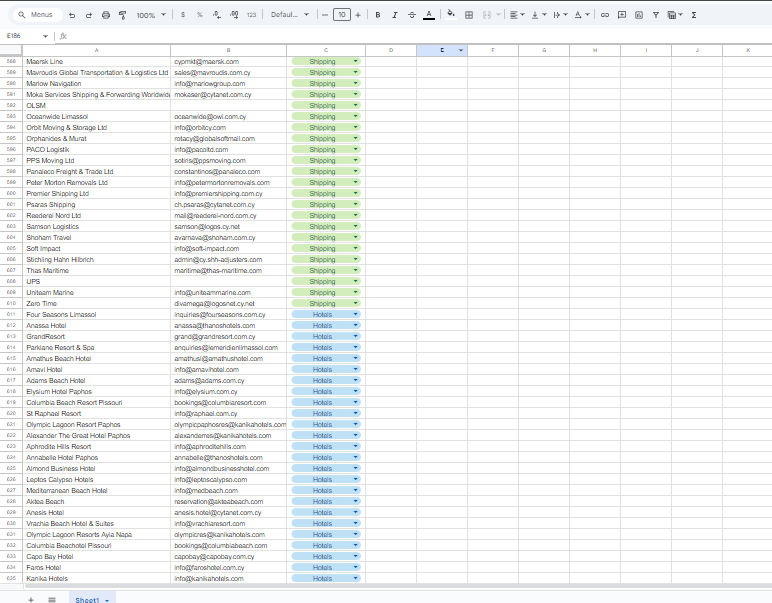Select the Samson Logistics cell
The width and height of the screenshot is (772, 603).
tap(96, 226)
